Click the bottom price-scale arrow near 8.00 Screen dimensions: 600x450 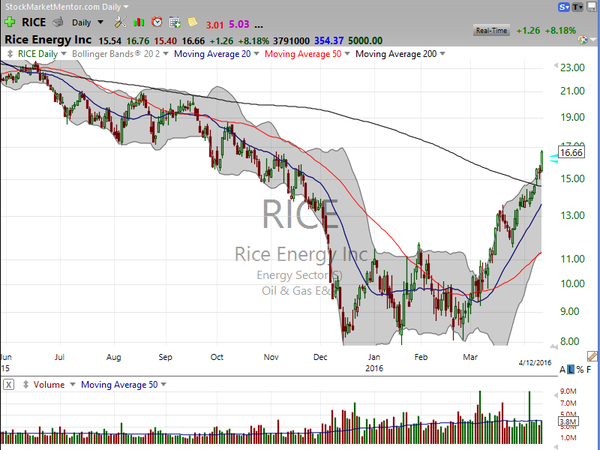click(554, 346)
